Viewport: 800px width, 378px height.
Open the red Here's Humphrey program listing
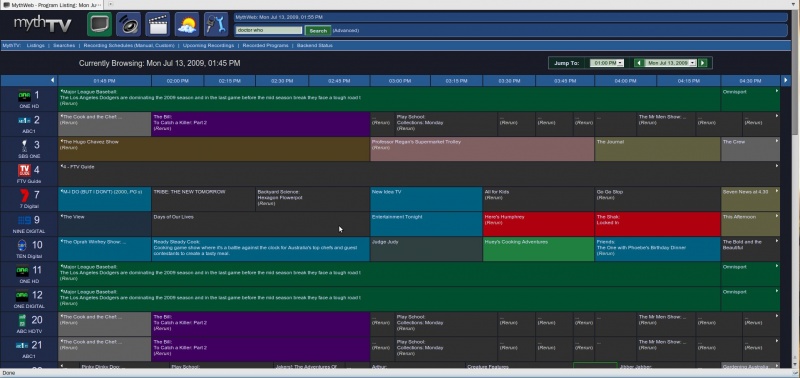tap(538, 224)
